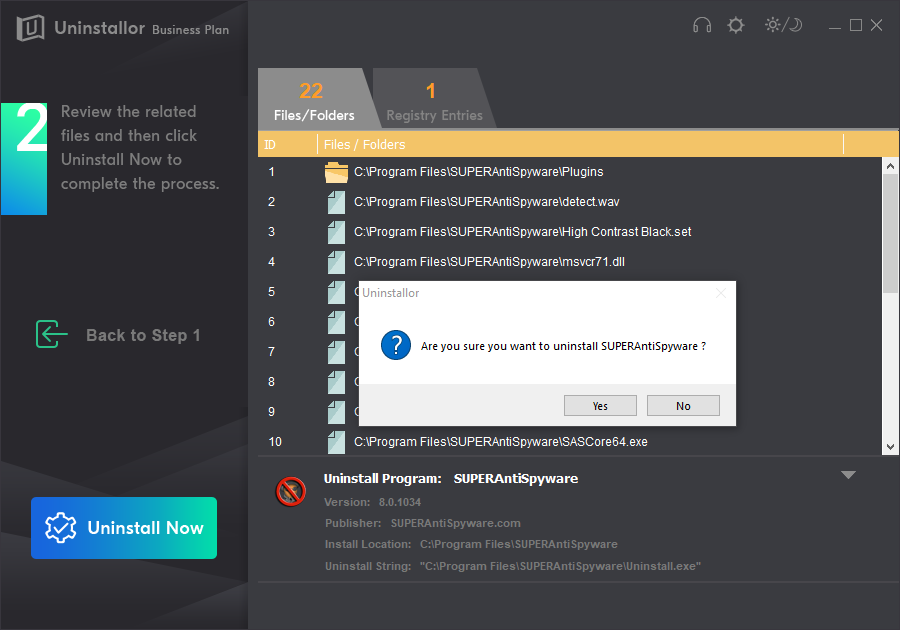This screenshot has width=900, height=630.
Task: Click the Uninstallor logo icon
Action: pos(30,28)
